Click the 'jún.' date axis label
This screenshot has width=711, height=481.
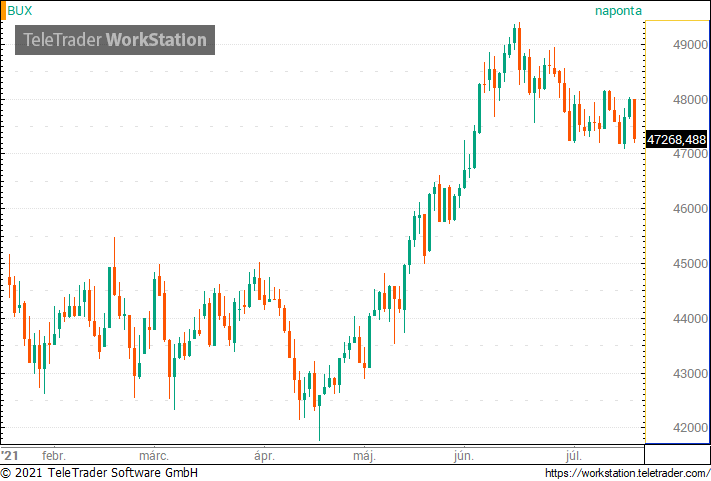click(463, 456)
